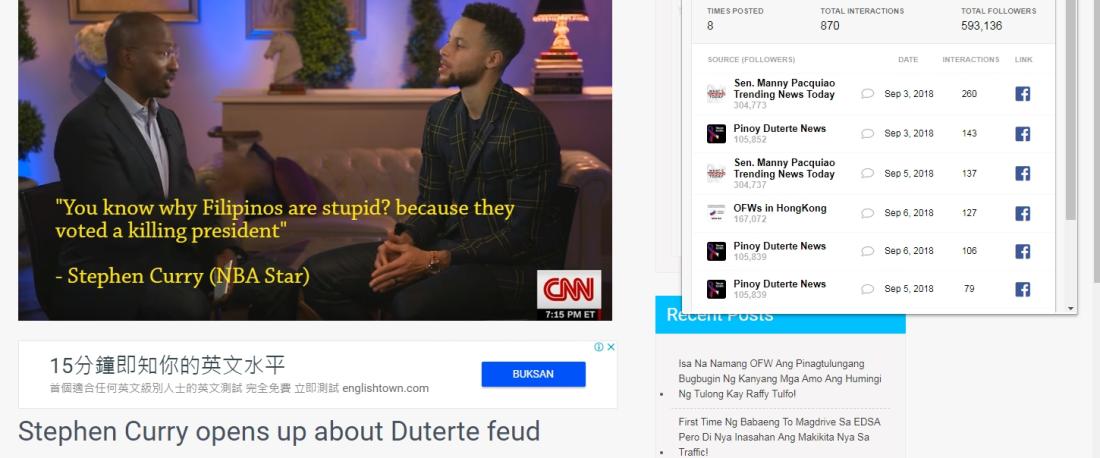Open Facebook link for Sep 5 Pacquiao post

coord(1022,173)
